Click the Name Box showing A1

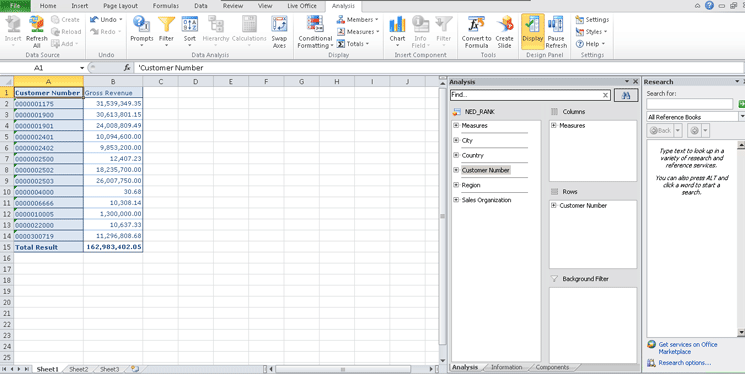click(x=39, y=68)
